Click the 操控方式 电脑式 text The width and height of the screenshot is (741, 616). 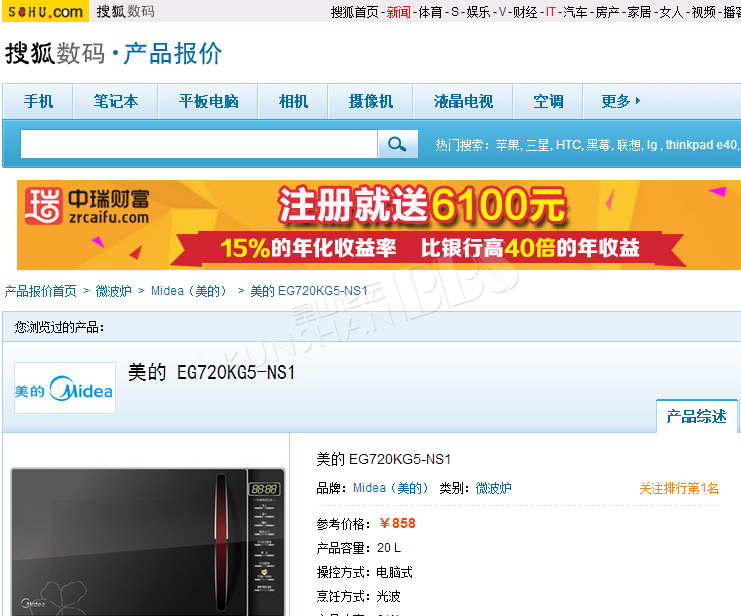click(x=364, y=573)
